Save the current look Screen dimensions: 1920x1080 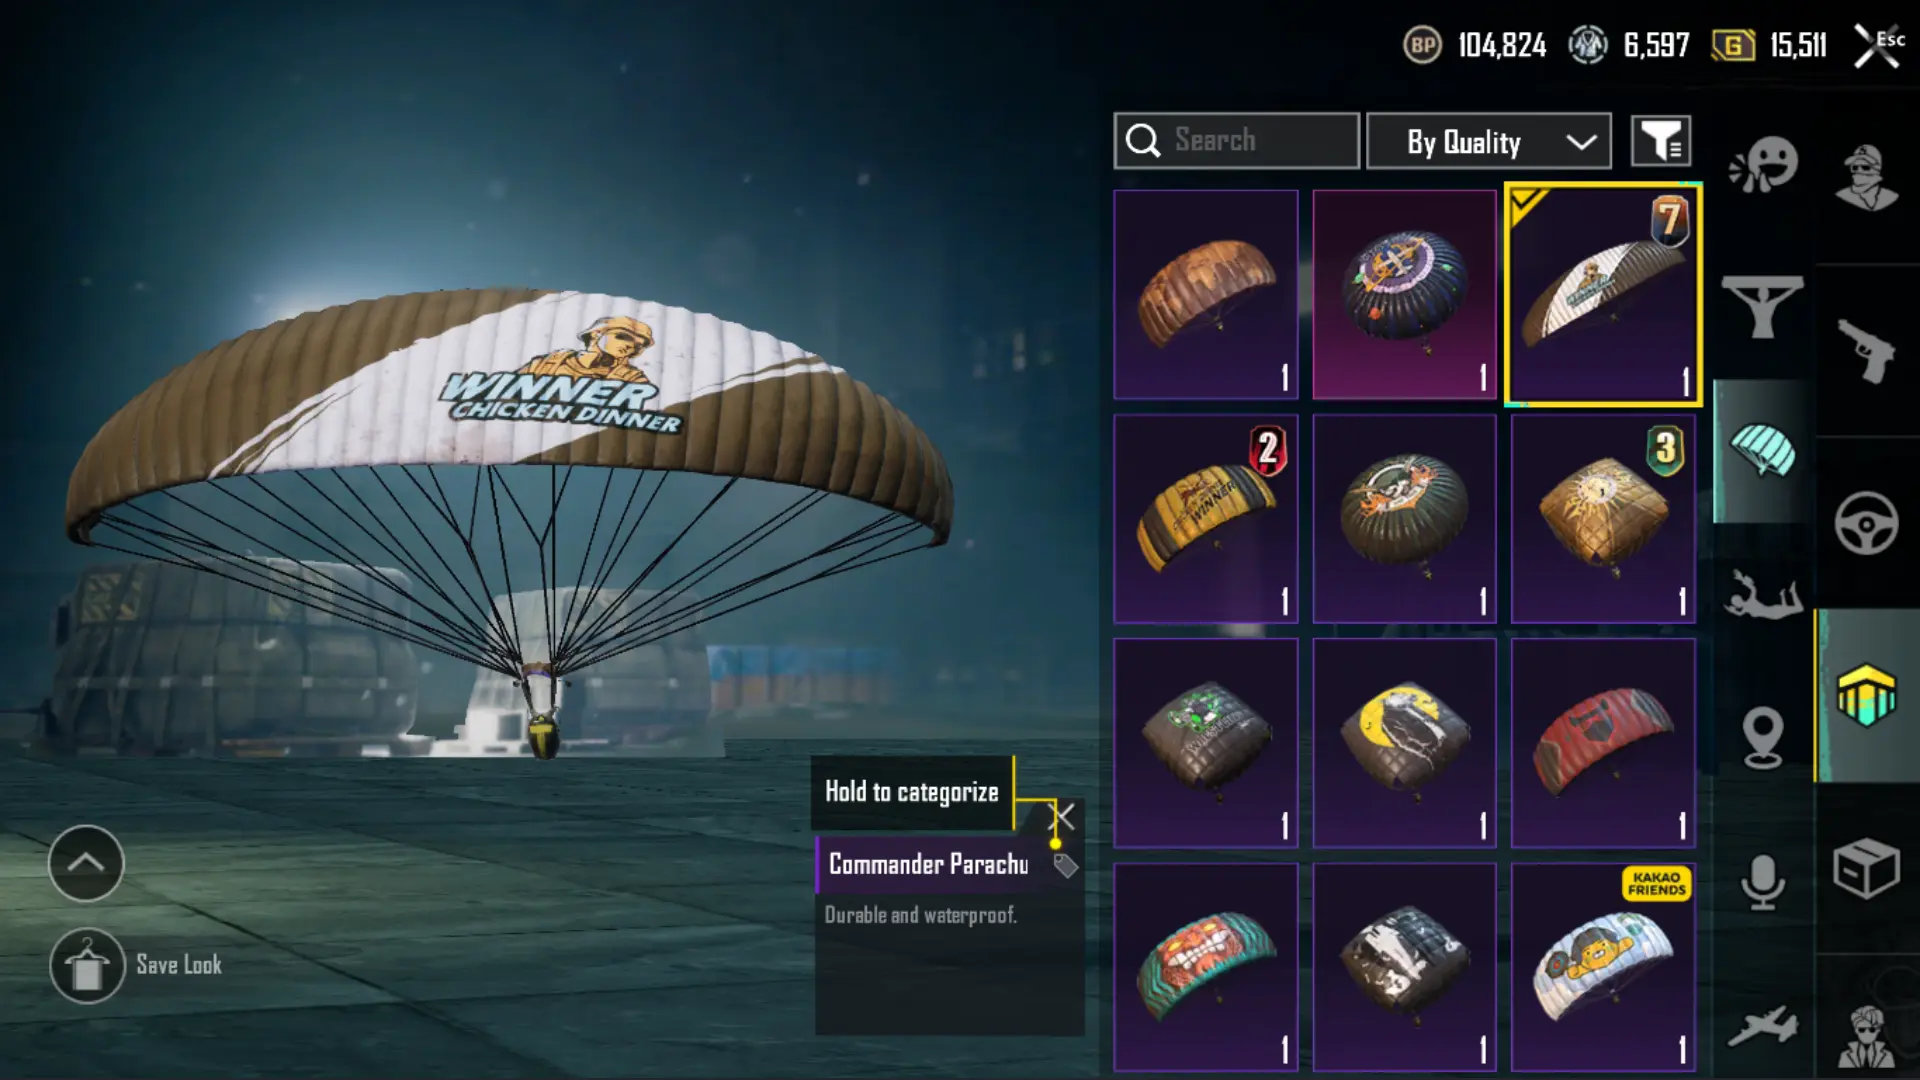136,966
